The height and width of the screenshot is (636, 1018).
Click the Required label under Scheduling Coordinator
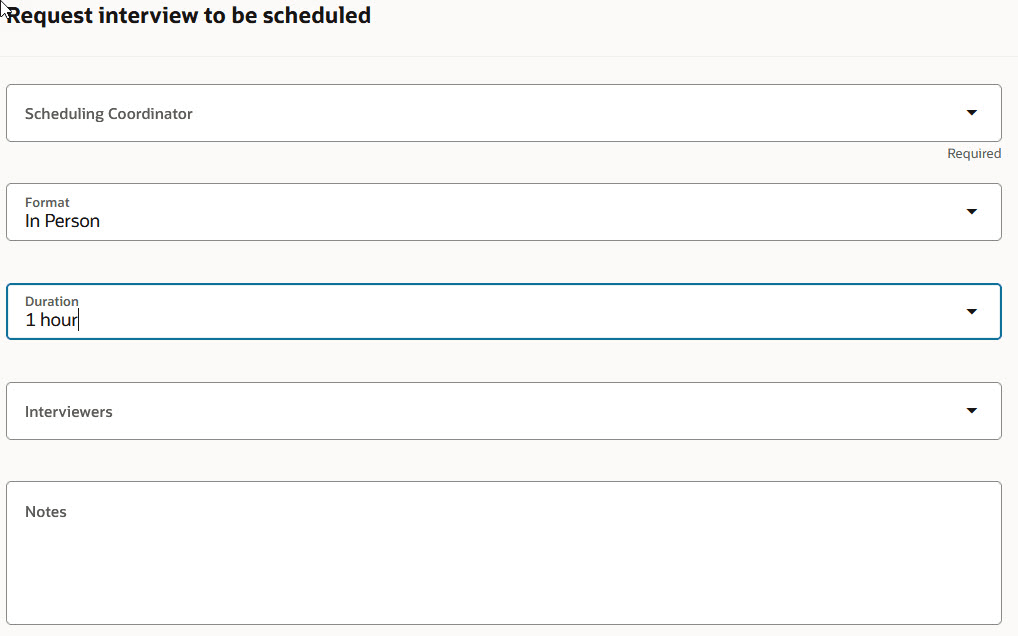click(x=974, y=153)
